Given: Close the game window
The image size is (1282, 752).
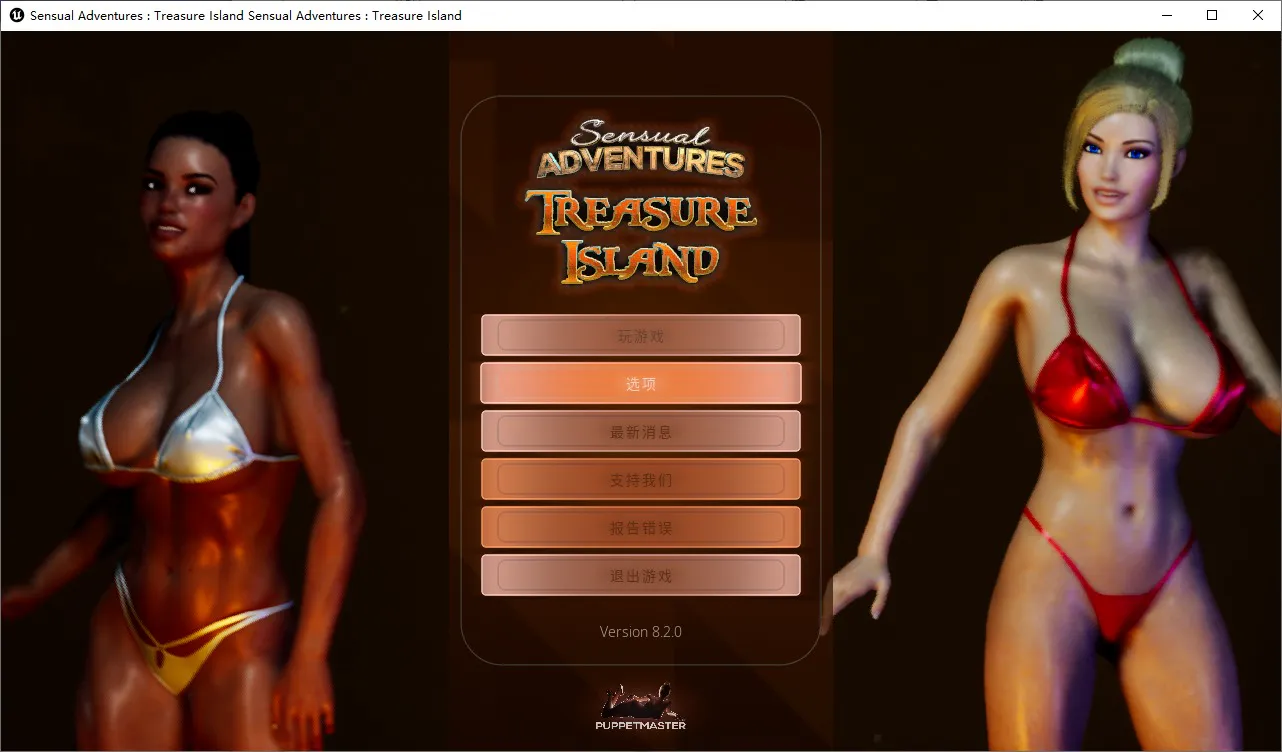Looking at the screenshot, I should [x=1258, y=15].
